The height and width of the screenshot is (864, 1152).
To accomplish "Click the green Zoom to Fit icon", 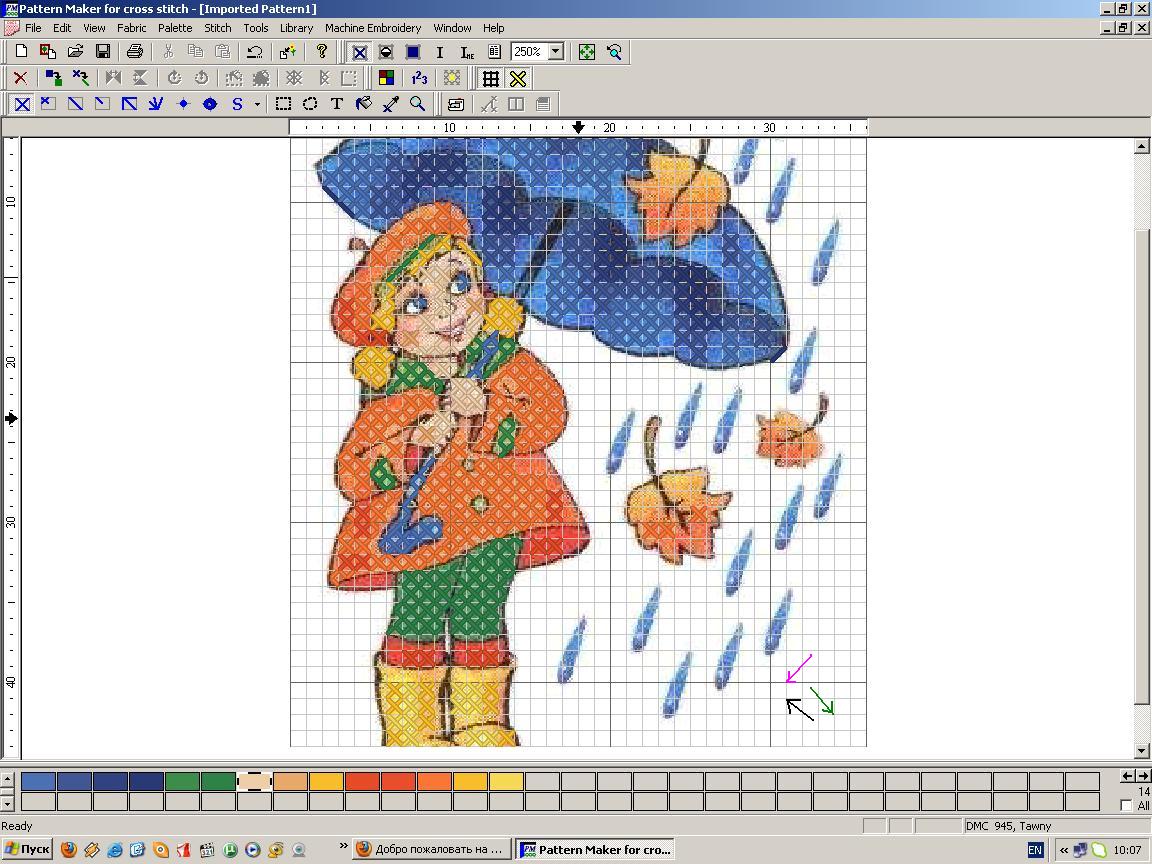I will [x=587, y=52].
